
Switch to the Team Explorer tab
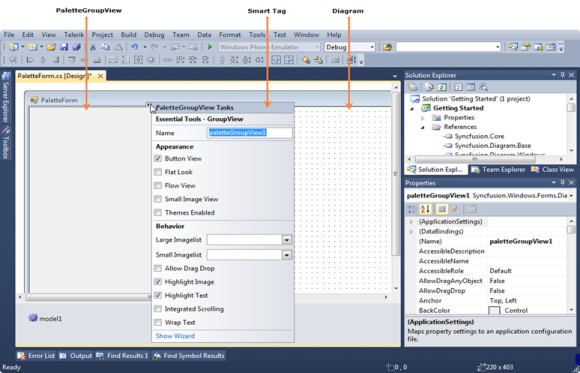click(x=498, y=169)
